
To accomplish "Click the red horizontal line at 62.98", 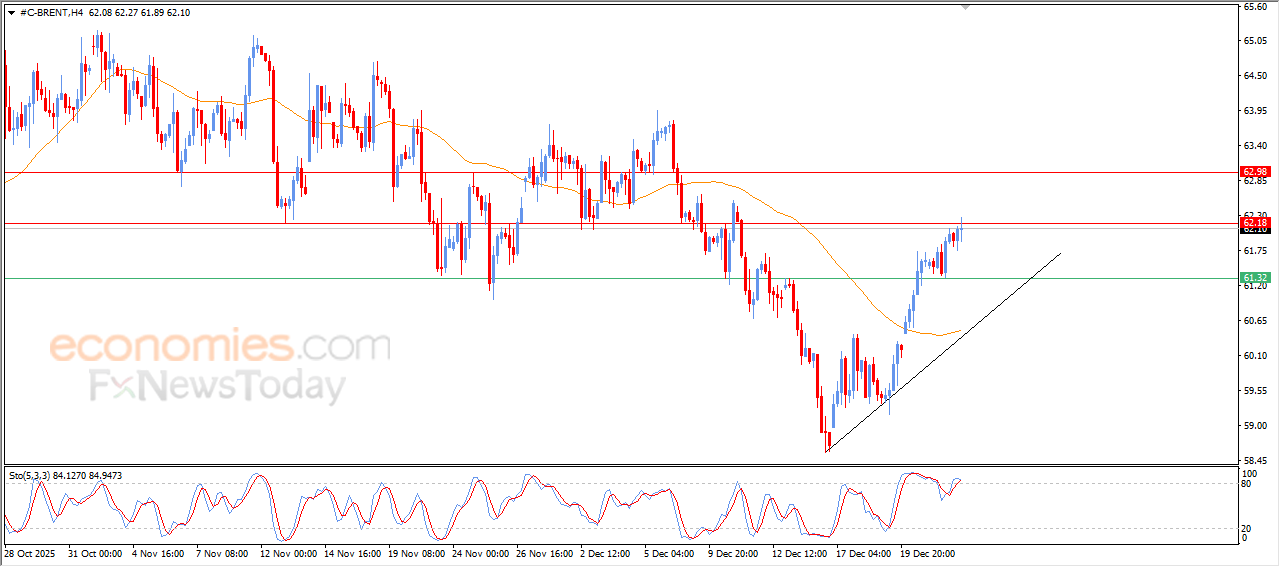I will (x=620, y=172).
